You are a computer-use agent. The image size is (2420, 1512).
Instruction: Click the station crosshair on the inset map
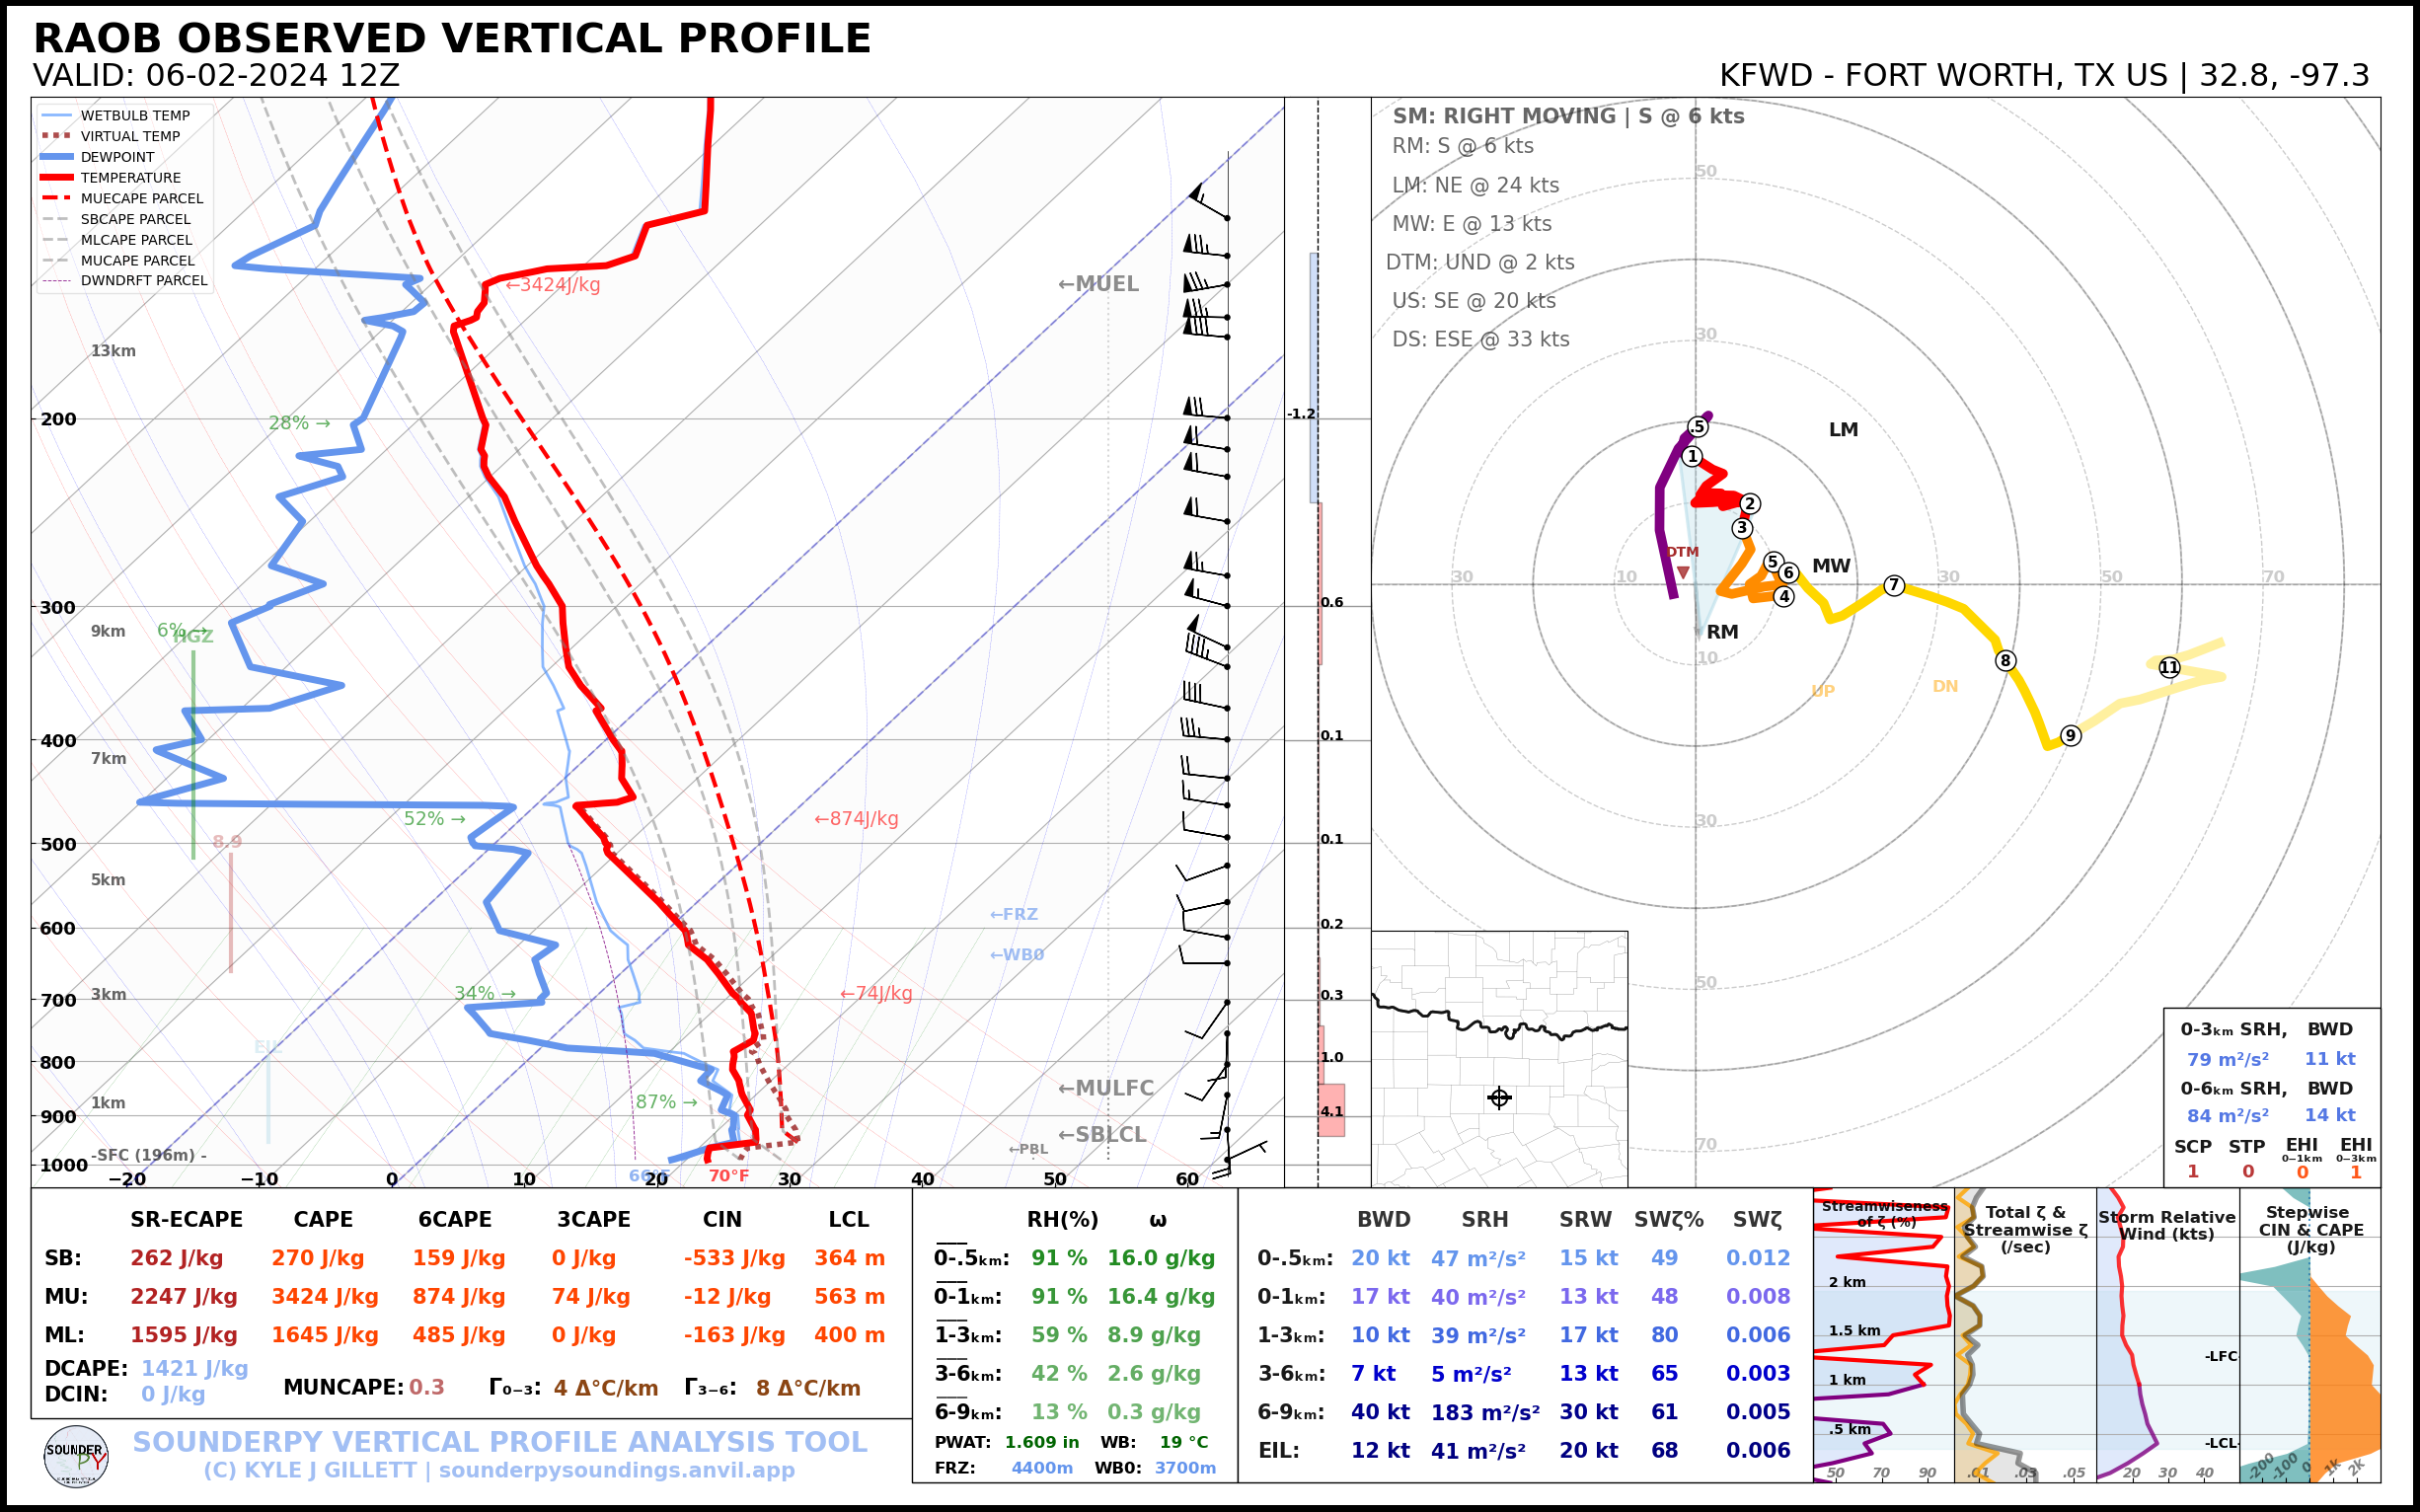pyautogui.click(x=1499, y=1097)
